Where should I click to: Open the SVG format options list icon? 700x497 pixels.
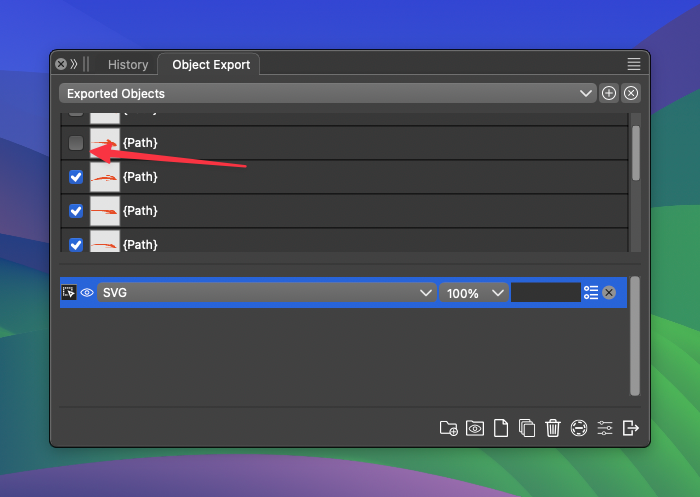(x=591, y=293)
